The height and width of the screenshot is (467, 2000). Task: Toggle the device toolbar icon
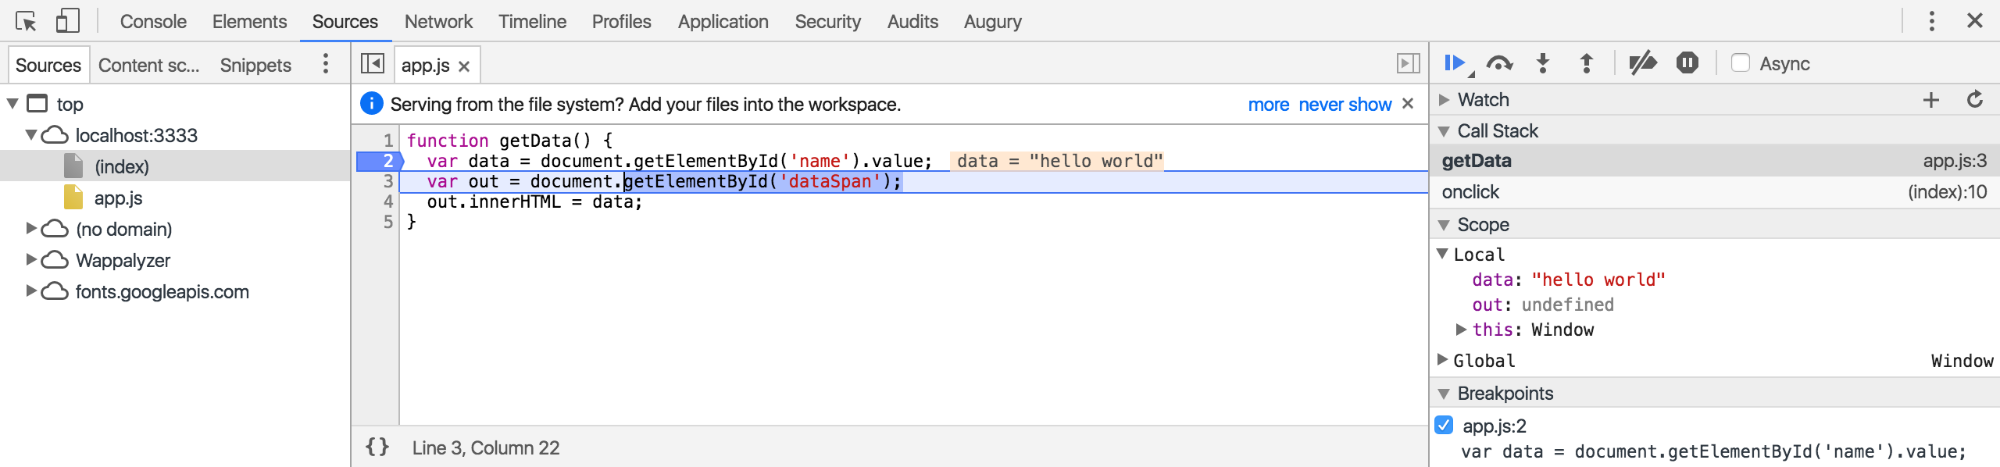tap(67, 21)
